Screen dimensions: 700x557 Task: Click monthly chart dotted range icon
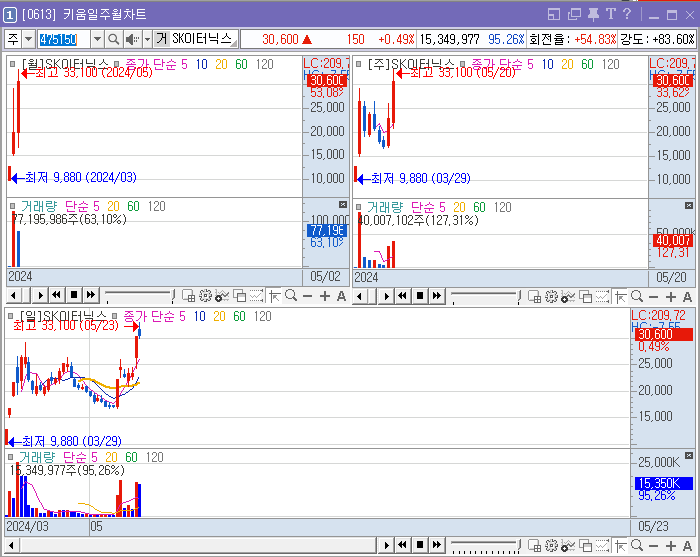pyautogui.click(x=256, y=296)
